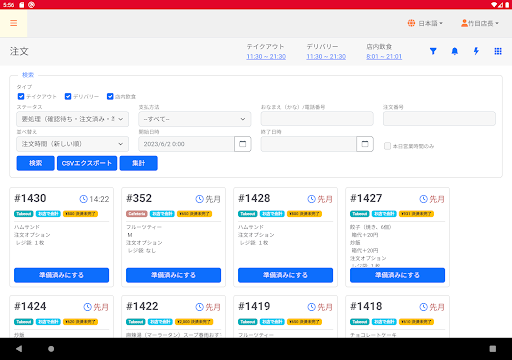
Task: Mark order #352 as 準備済み
Action: click(173, 275)
